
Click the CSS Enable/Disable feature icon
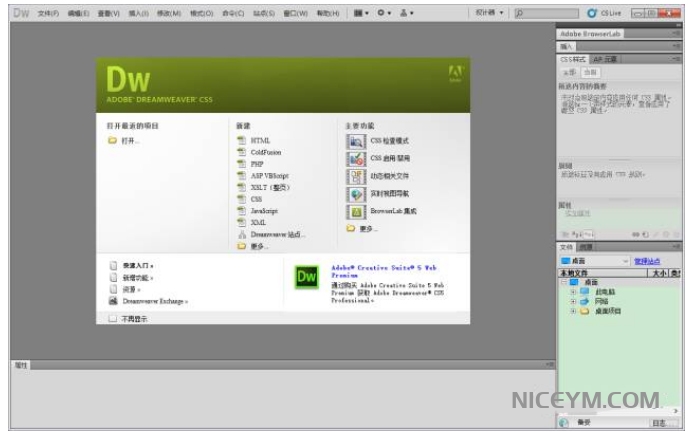[356, 159]
